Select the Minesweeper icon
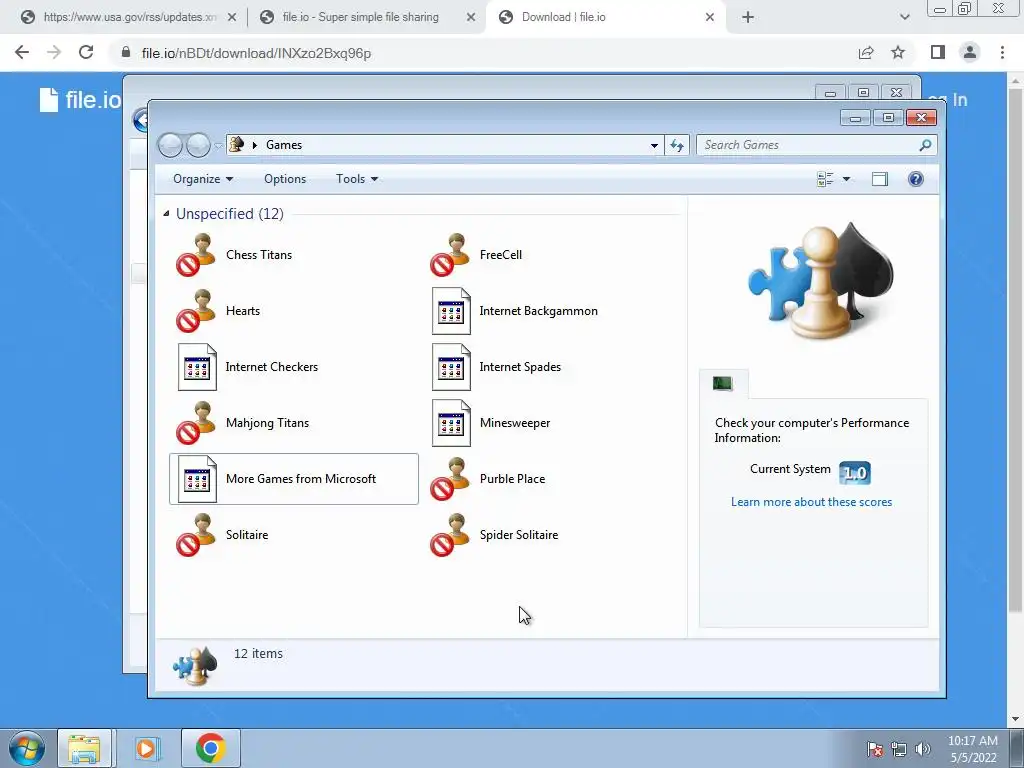The height and width of the screenshot is (768, 1024). coord(451,423)
